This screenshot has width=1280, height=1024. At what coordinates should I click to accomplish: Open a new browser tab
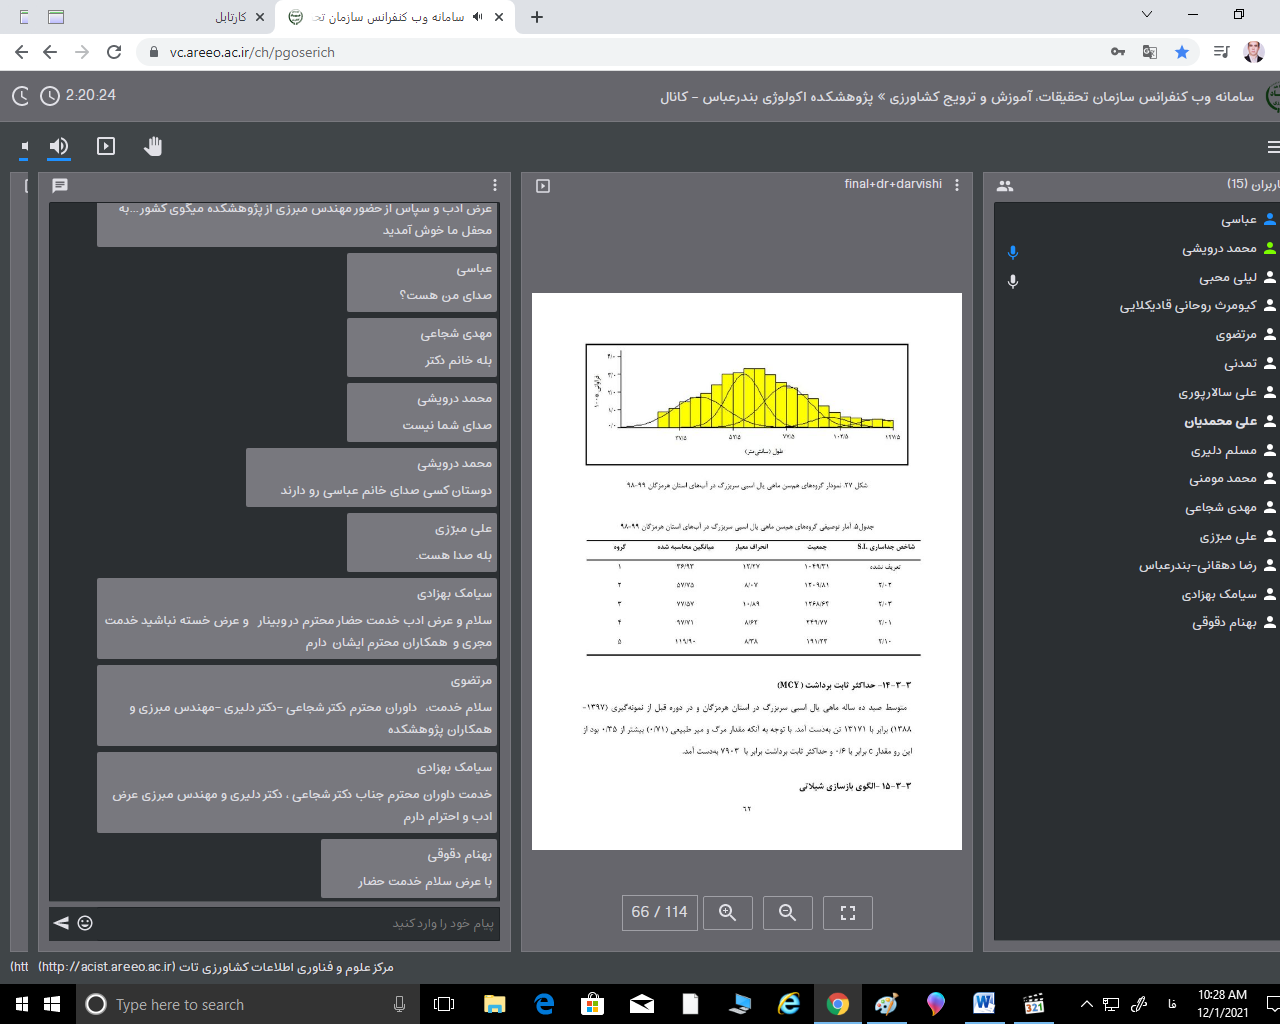537,17
